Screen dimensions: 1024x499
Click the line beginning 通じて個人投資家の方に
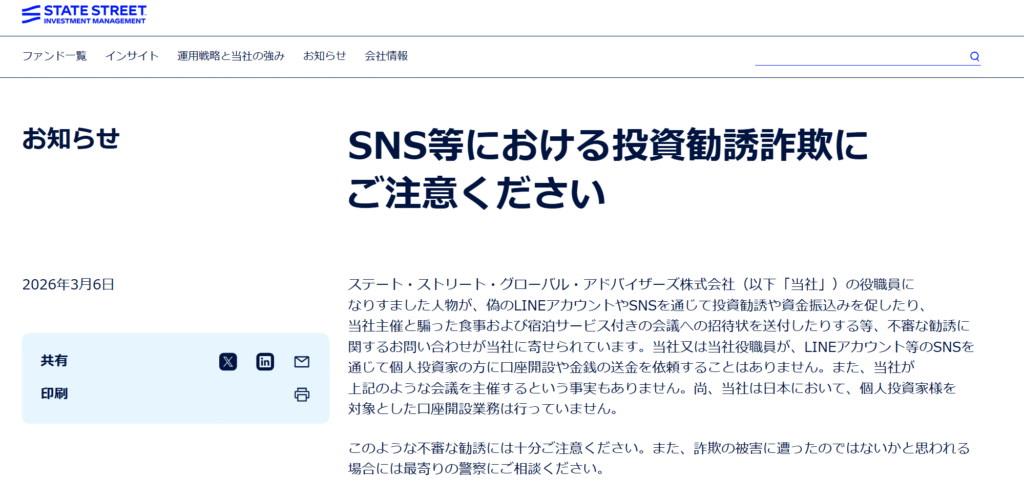[x=632, y=366]
